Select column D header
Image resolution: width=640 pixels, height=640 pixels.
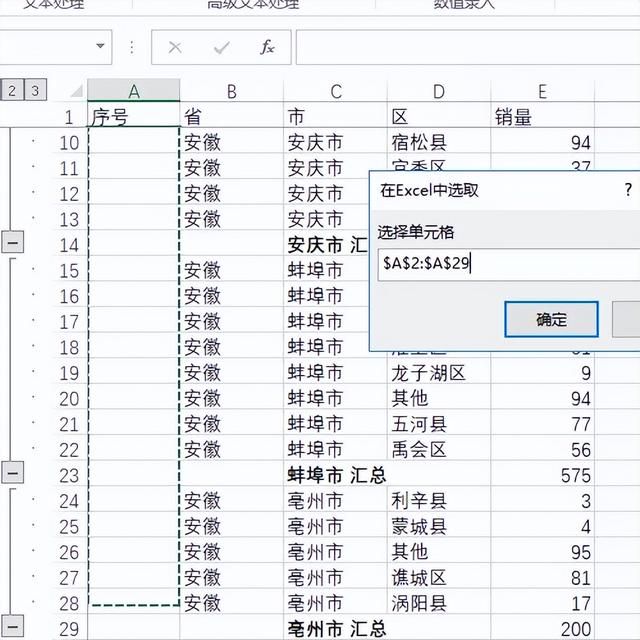click(439, 91)
